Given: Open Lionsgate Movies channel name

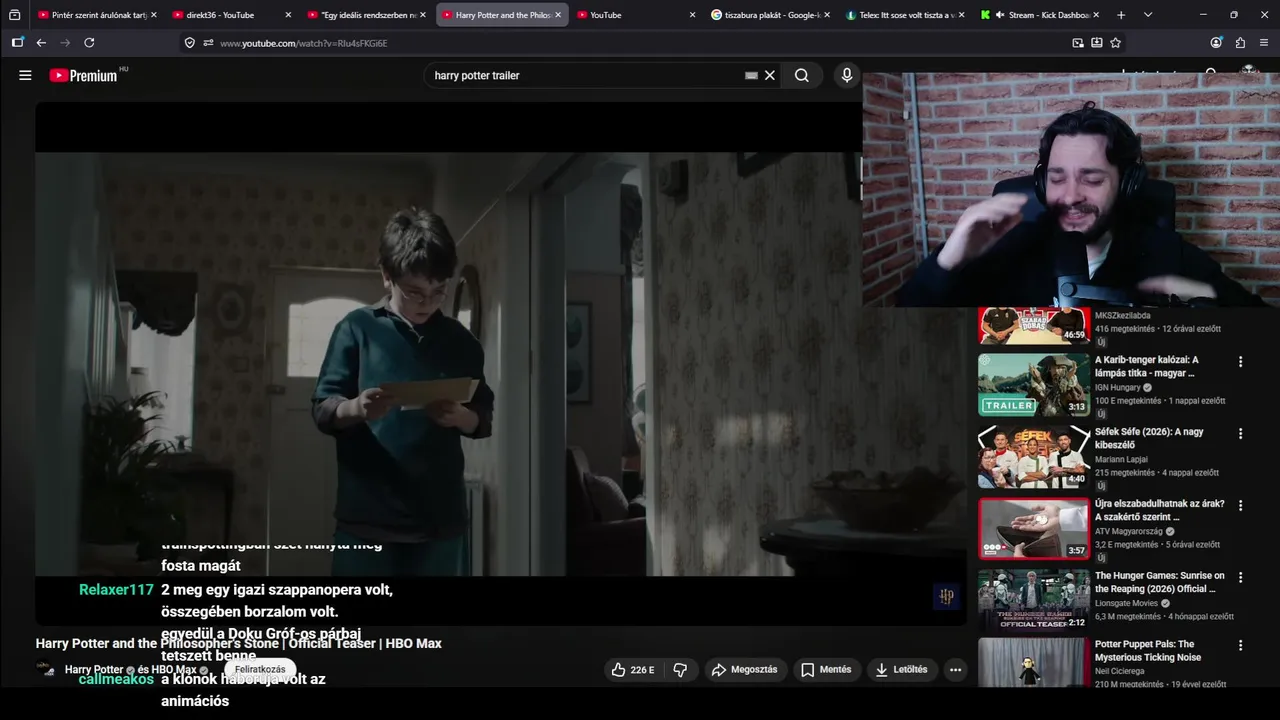Looking at the screenshot, I should [x=1126, y=603].
